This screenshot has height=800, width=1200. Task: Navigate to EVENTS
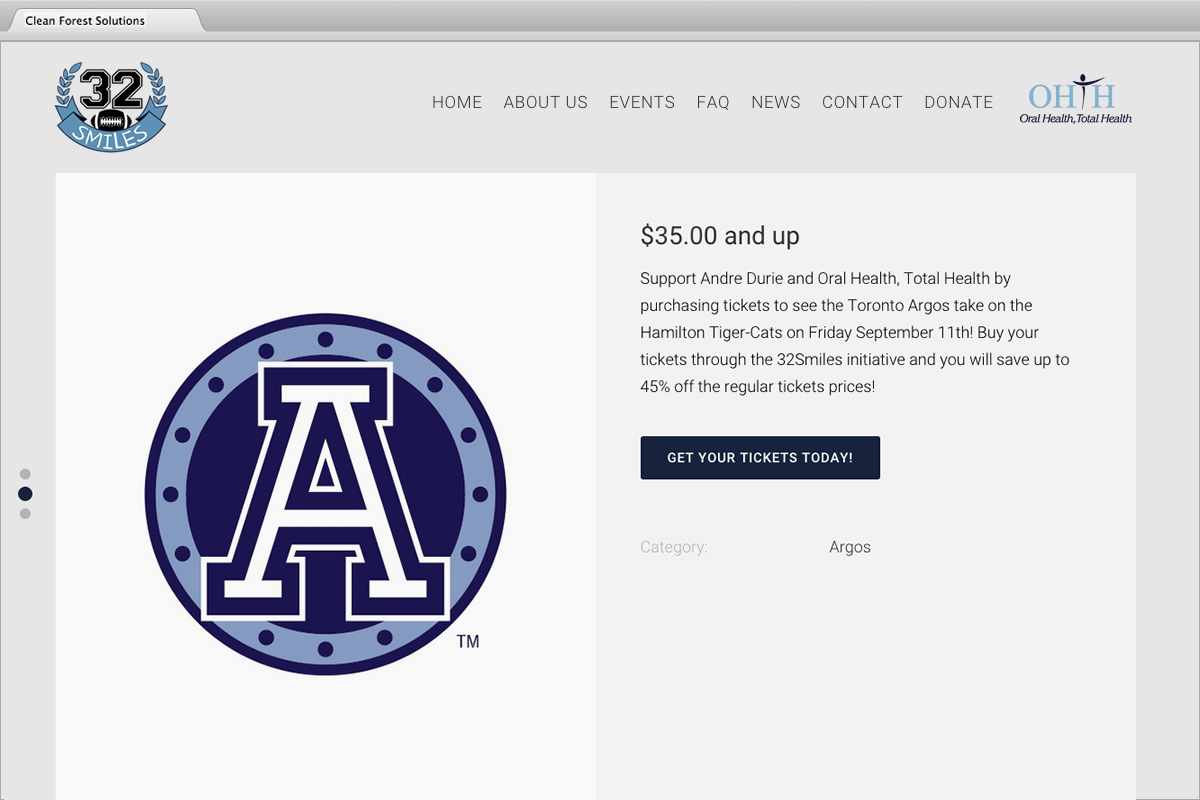[642, 102]
